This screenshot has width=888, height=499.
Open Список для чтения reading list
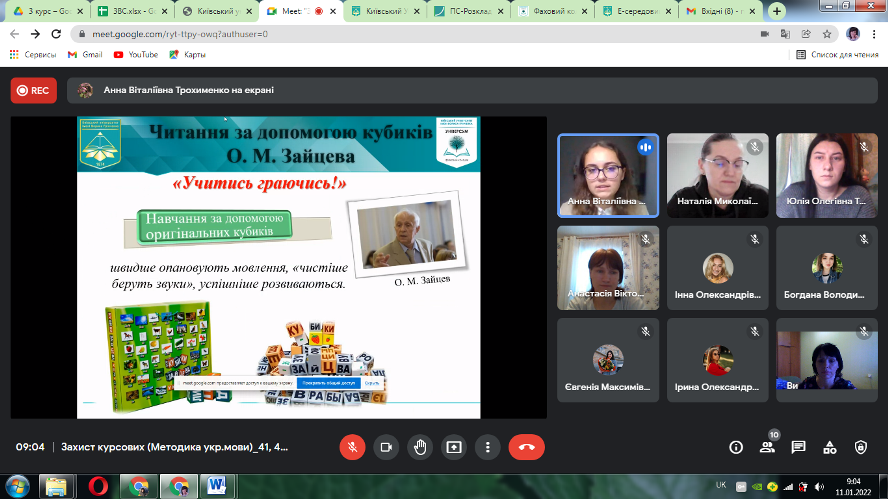(x=838, y=54)
